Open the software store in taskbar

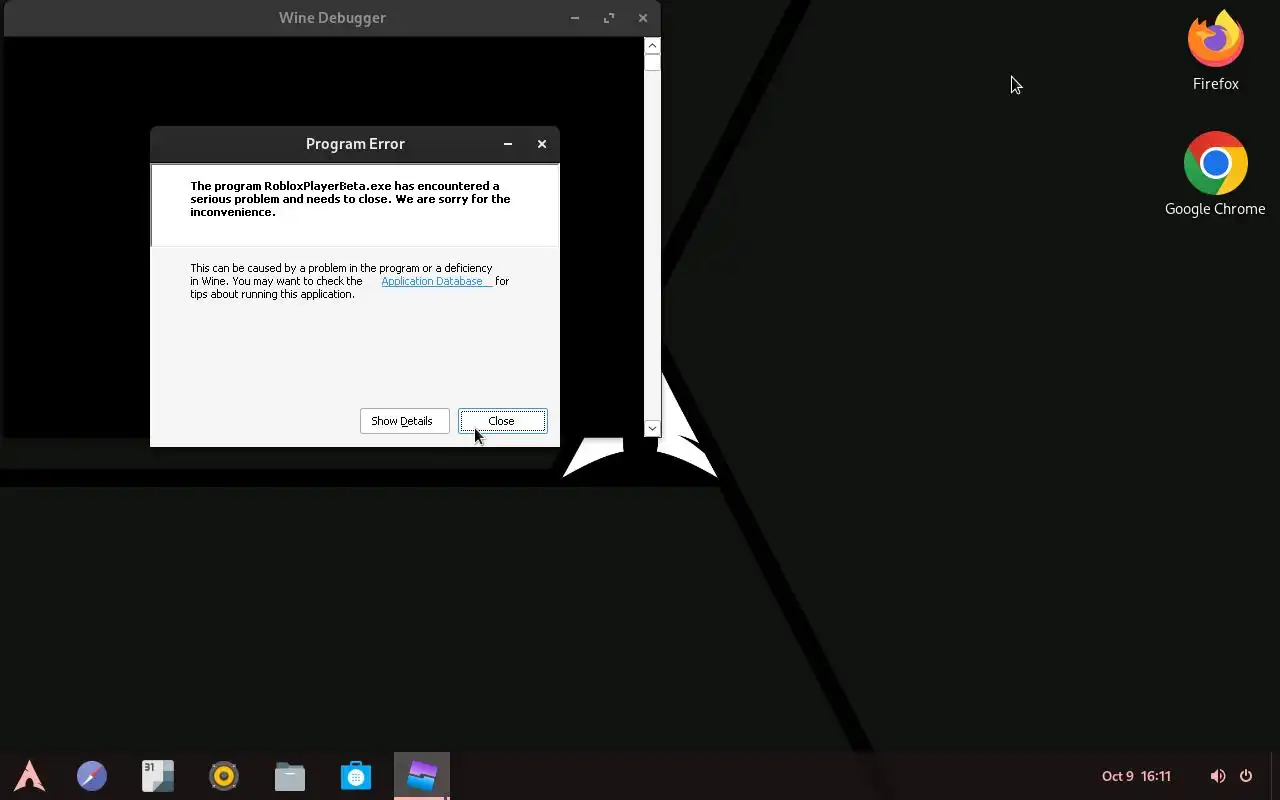(x=356, y=776)
